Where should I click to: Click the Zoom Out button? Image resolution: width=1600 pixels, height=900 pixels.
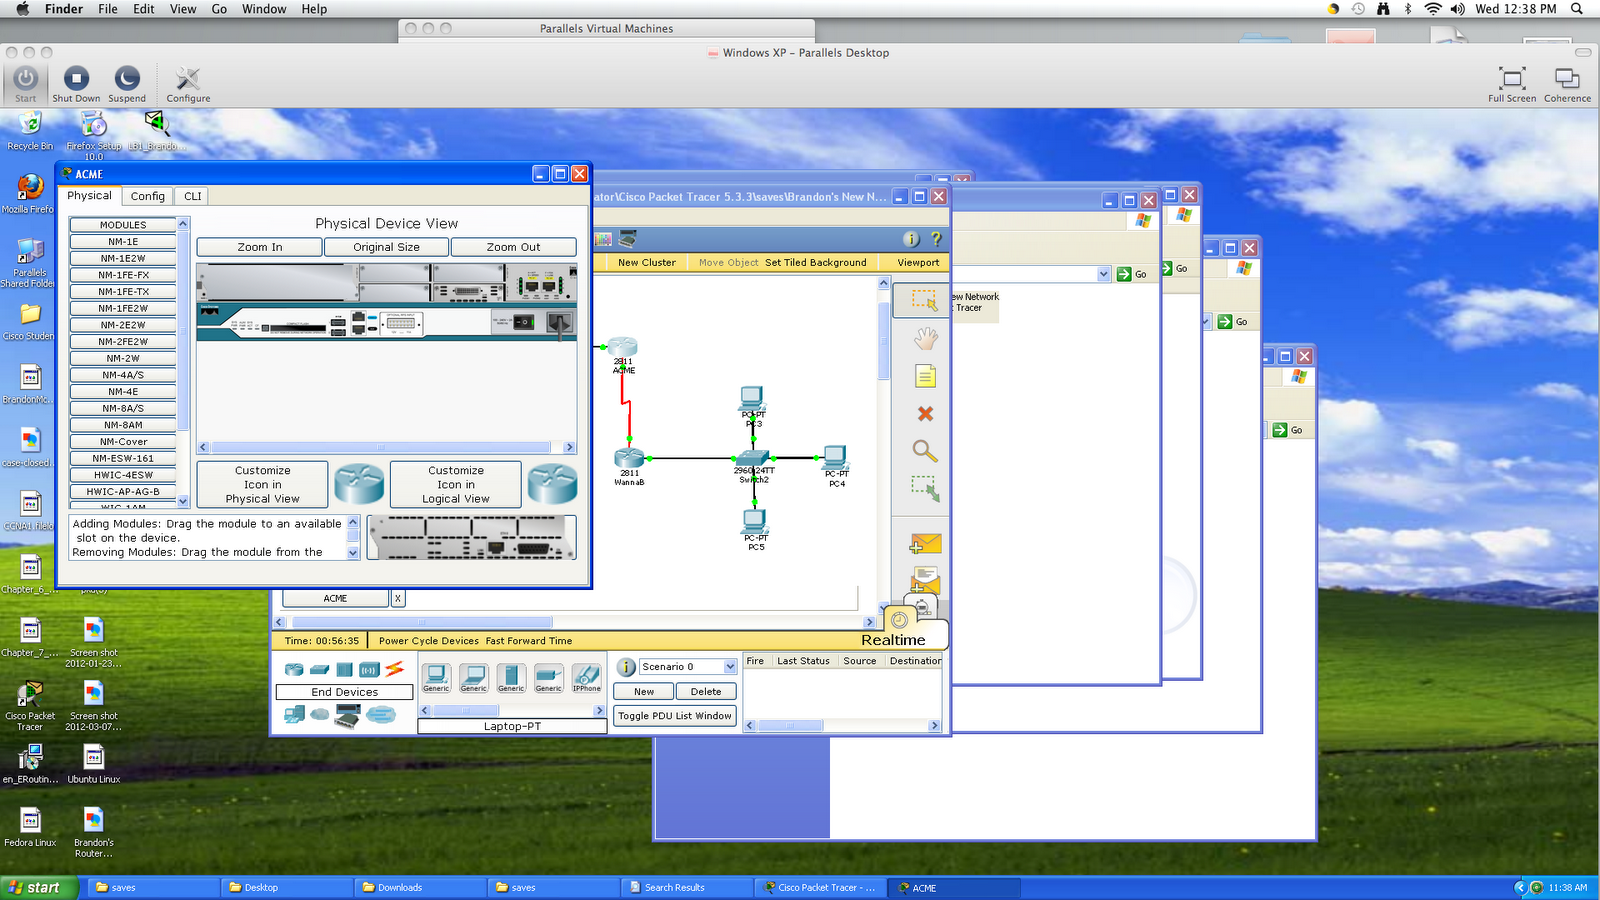click(x=514, y=247)
